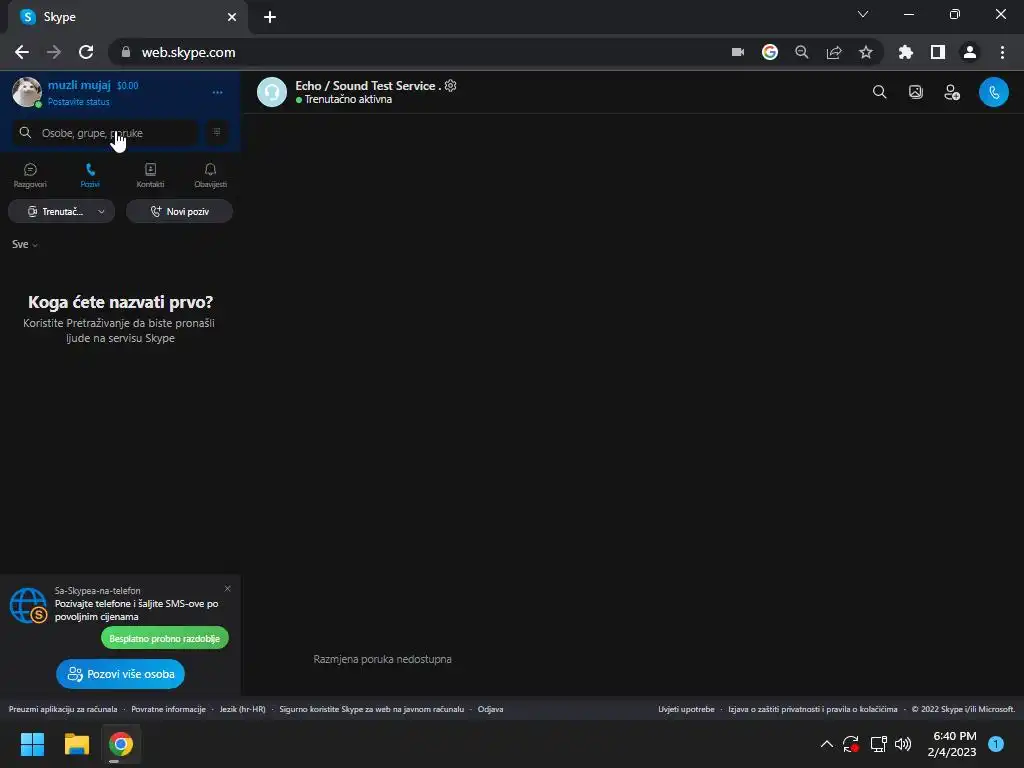Click the Echo / Sound Test Service avatar

(x=272, y=92)
